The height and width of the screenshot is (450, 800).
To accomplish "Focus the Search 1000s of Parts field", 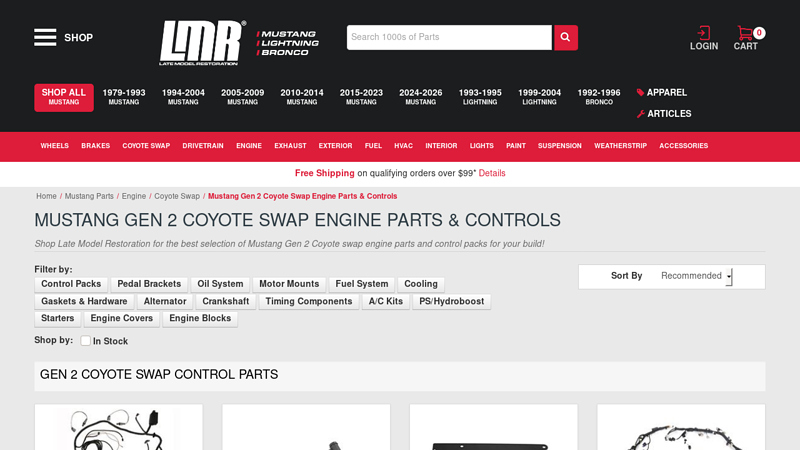I will click(449, 37).
